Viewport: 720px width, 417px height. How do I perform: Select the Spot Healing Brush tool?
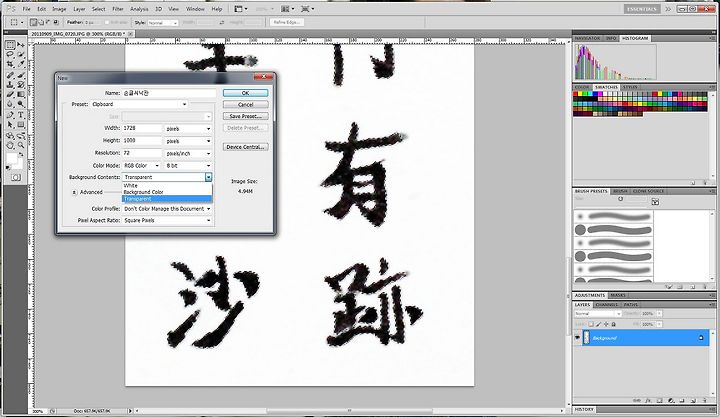pyautogui.click(x=10, y=75)
